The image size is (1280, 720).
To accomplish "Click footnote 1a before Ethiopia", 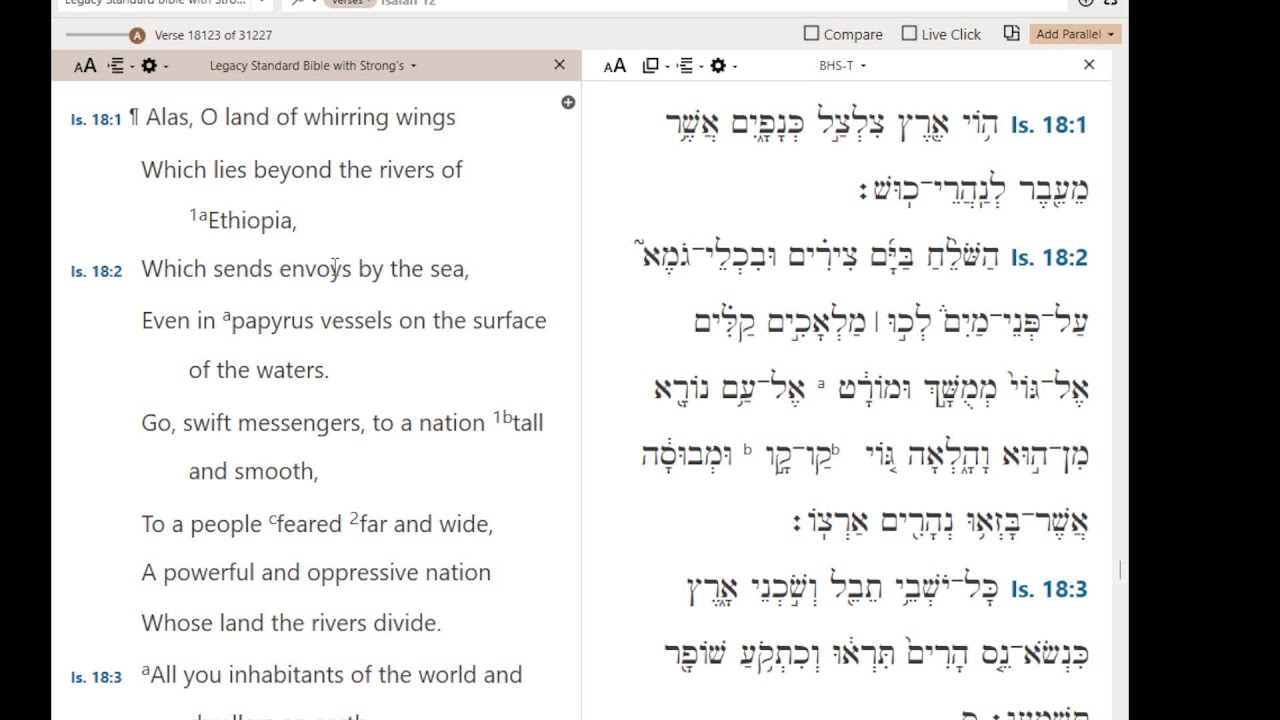I will point(198,214).
